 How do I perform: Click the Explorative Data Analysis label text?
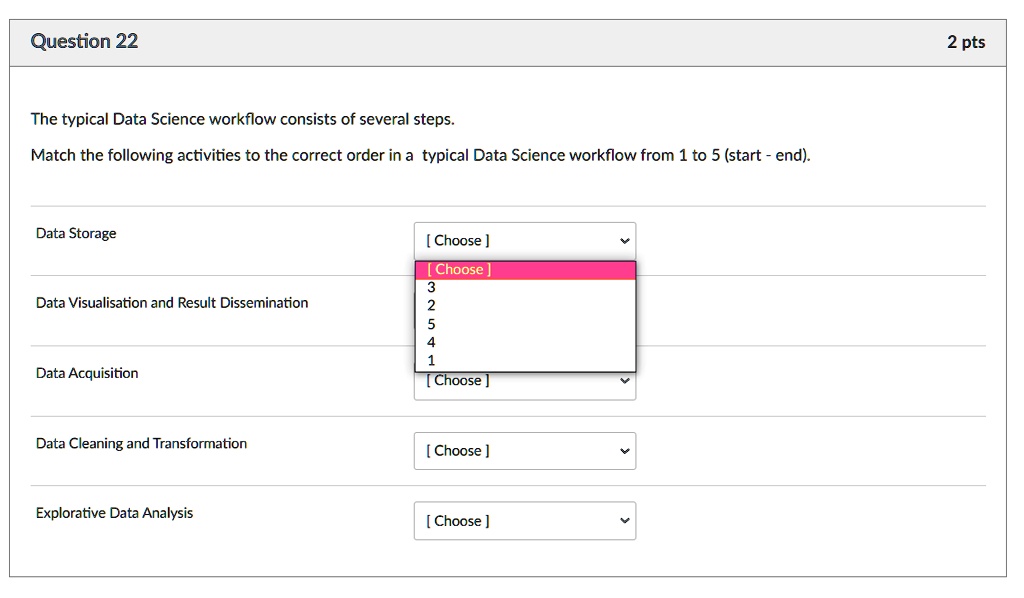112,512
